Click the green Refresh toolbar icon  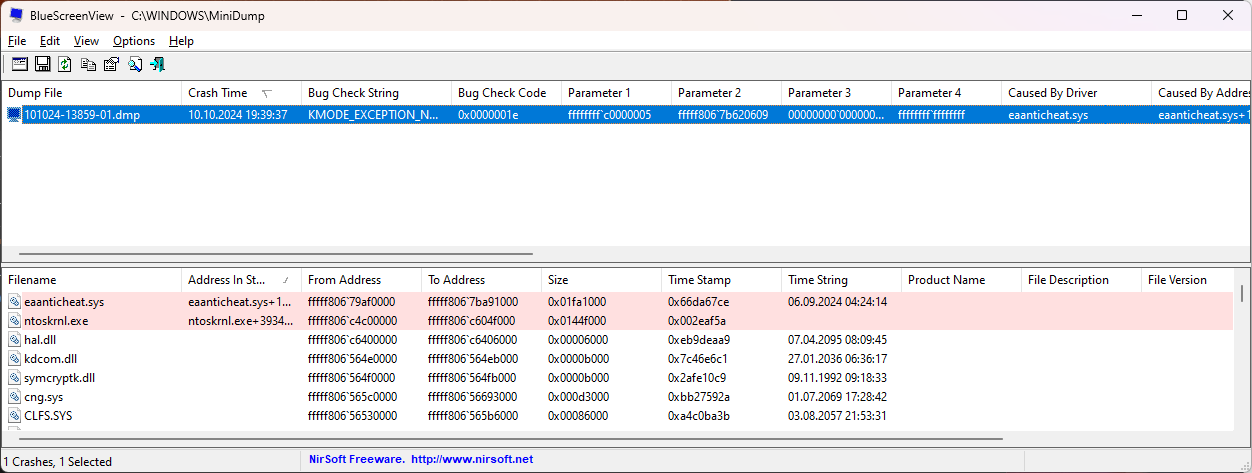65,64
